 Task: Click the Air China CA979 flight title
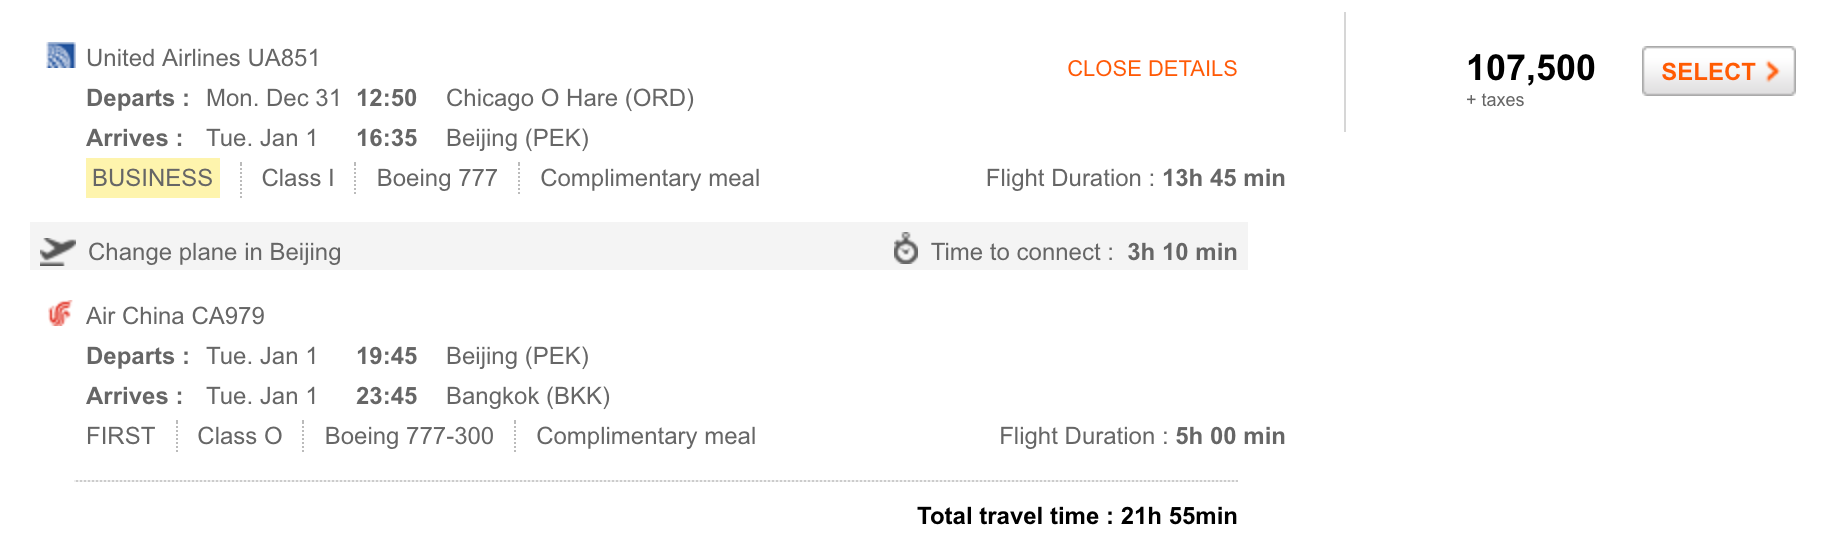(x=175, y=316)
